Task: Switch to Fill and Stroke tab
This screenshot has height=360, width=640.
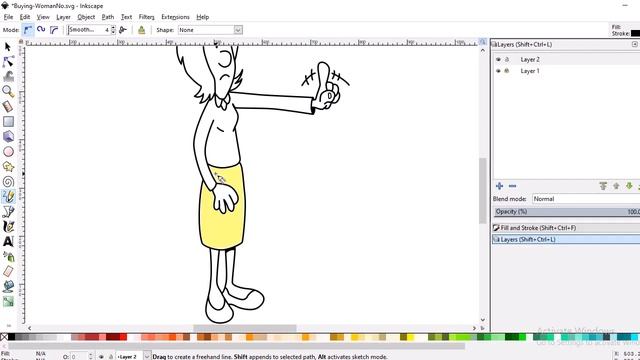Action: (566, 228)
